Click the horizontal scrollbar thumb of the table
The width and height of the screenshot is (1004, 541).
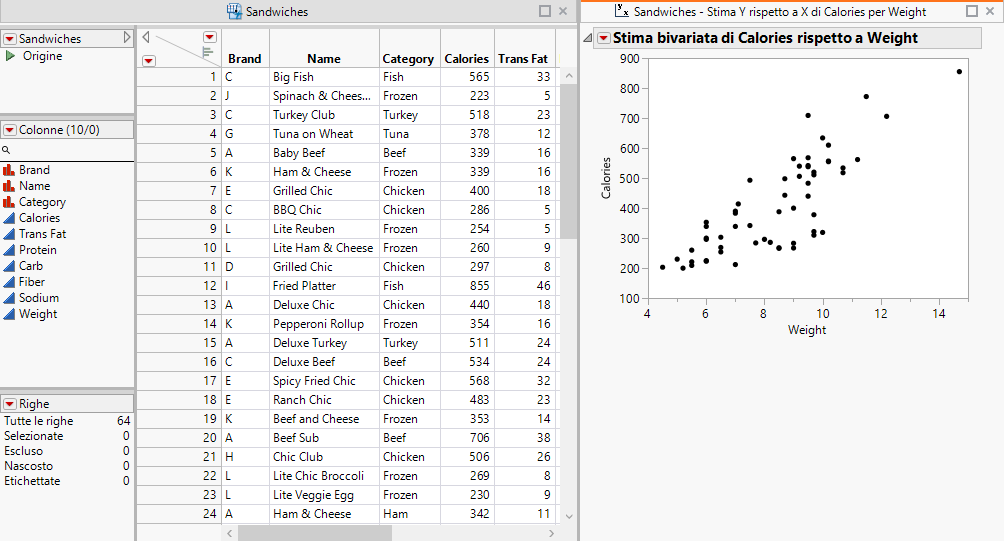click(314, 533)
